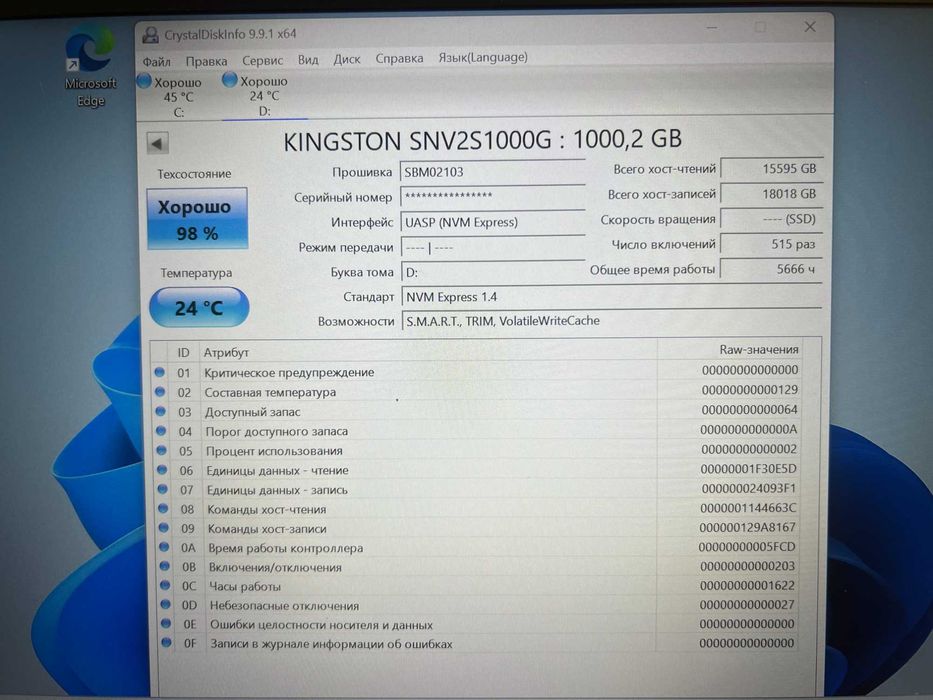
Task: Click the Стандарт field NVM Express 1.4
Action: pos(612,296)
